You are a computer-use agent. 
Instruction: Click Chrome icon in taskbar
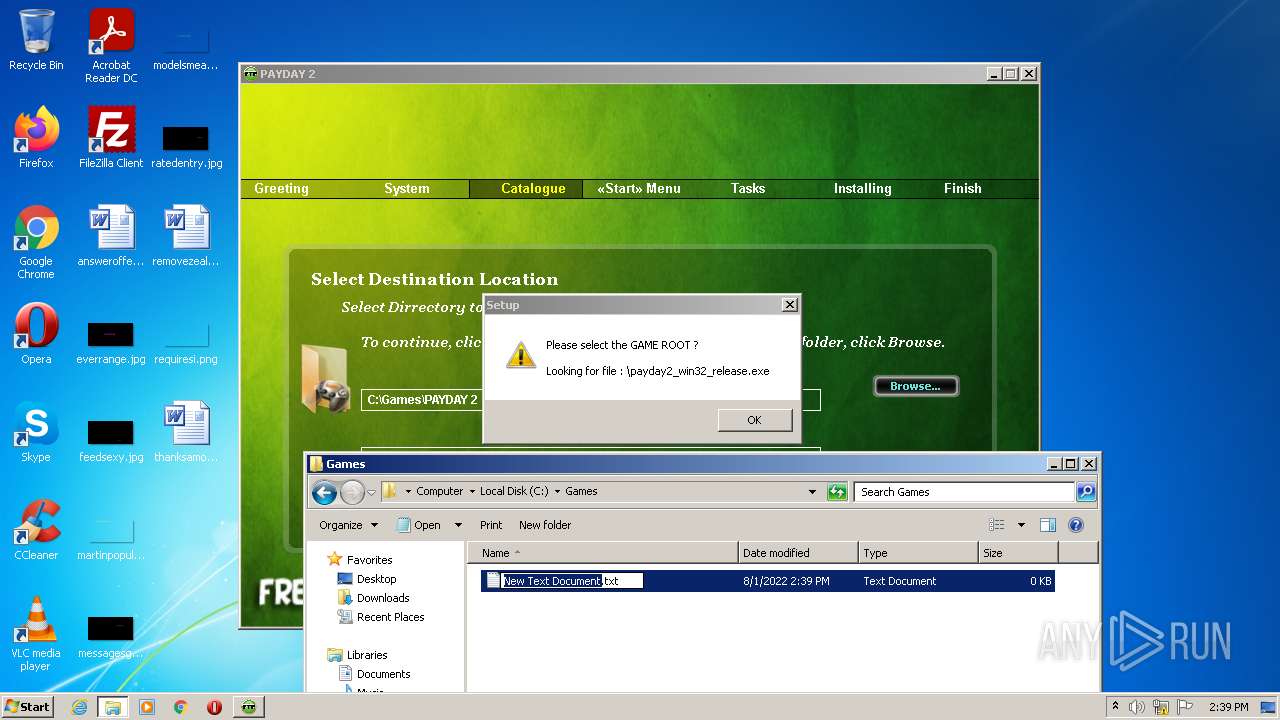point(181,707)
